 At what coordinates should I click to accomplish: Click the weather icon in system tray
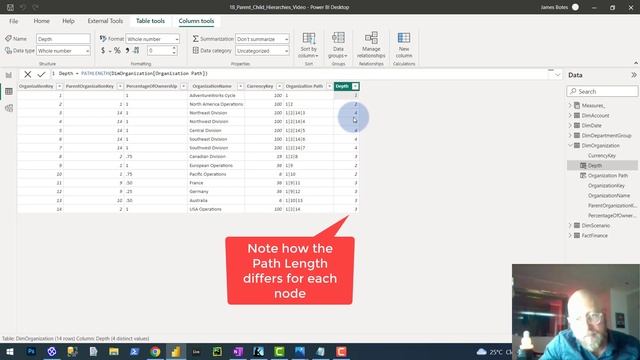[482, 351]
